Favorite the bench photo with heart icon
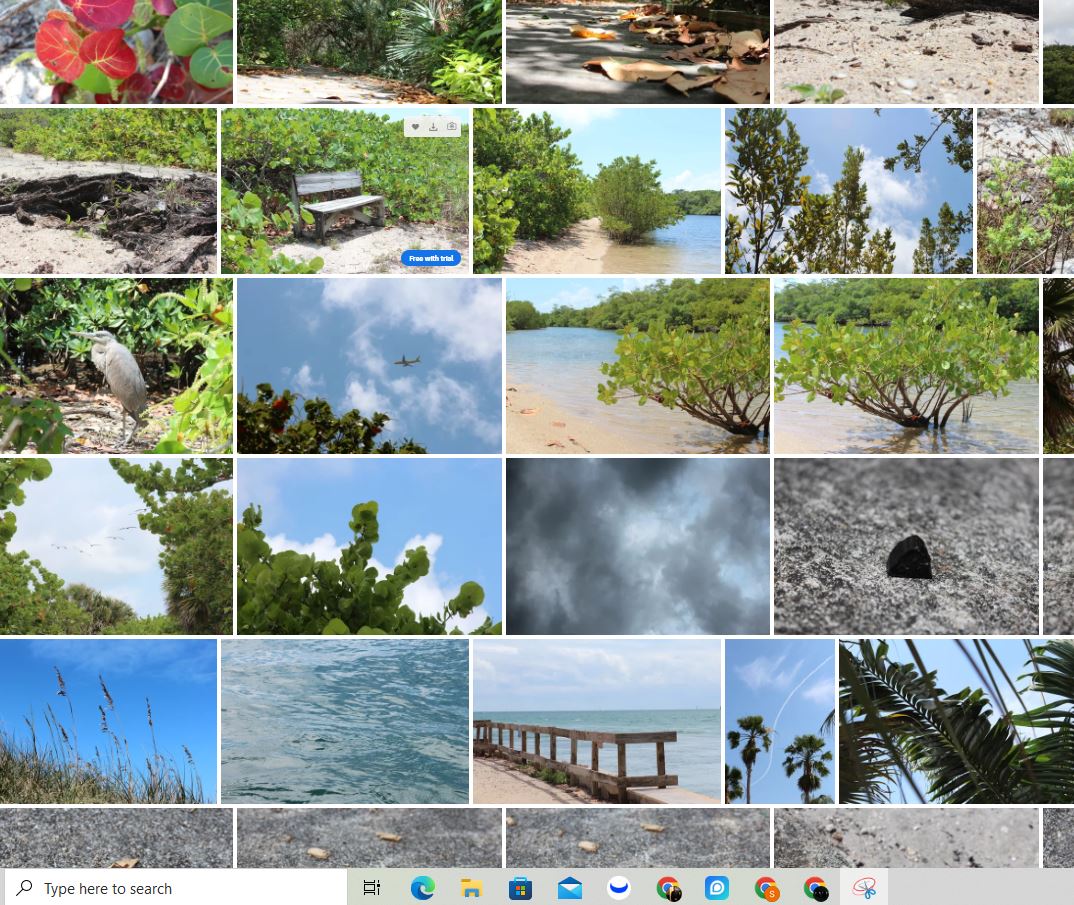This screenshot has width=1074, height=905. (416, 127)
